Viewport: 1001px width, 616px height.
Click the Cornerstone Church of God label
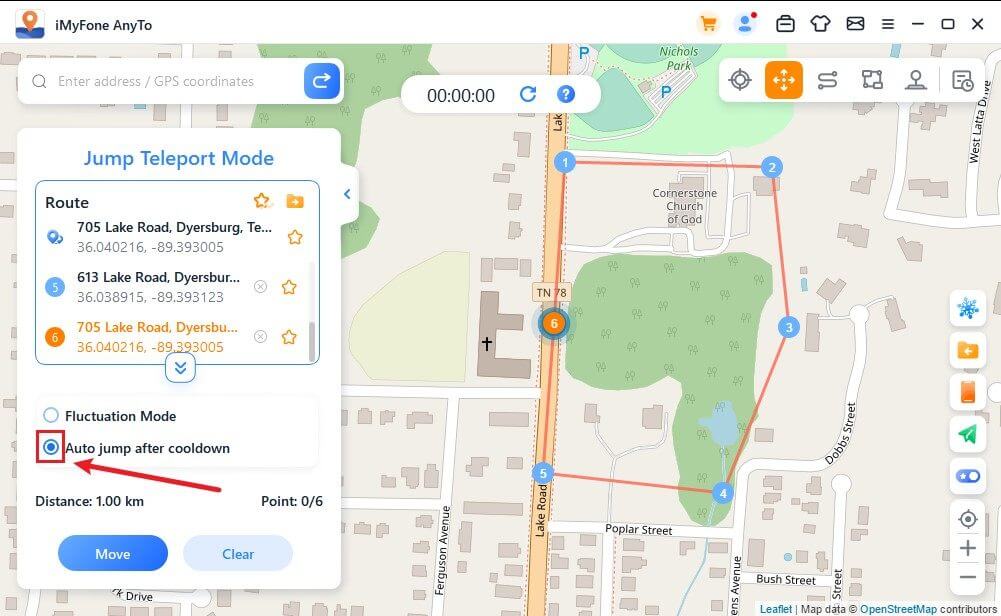684,206
